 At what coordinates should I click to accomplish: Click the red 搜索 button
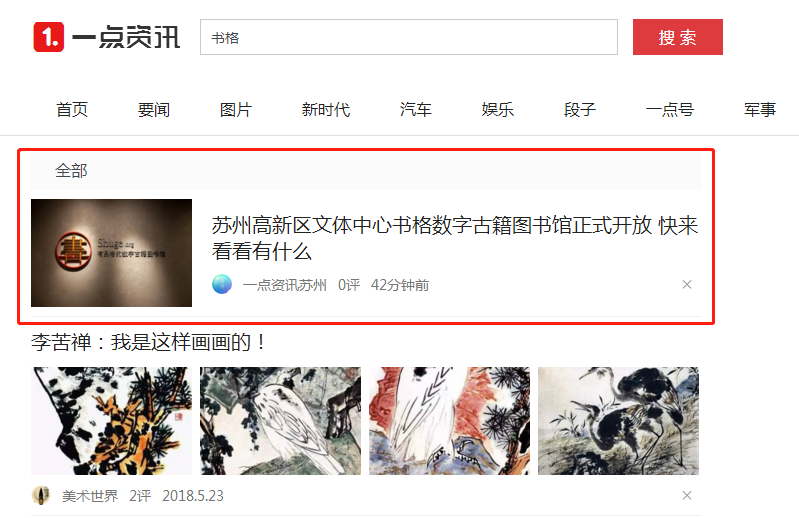[678, 37]
